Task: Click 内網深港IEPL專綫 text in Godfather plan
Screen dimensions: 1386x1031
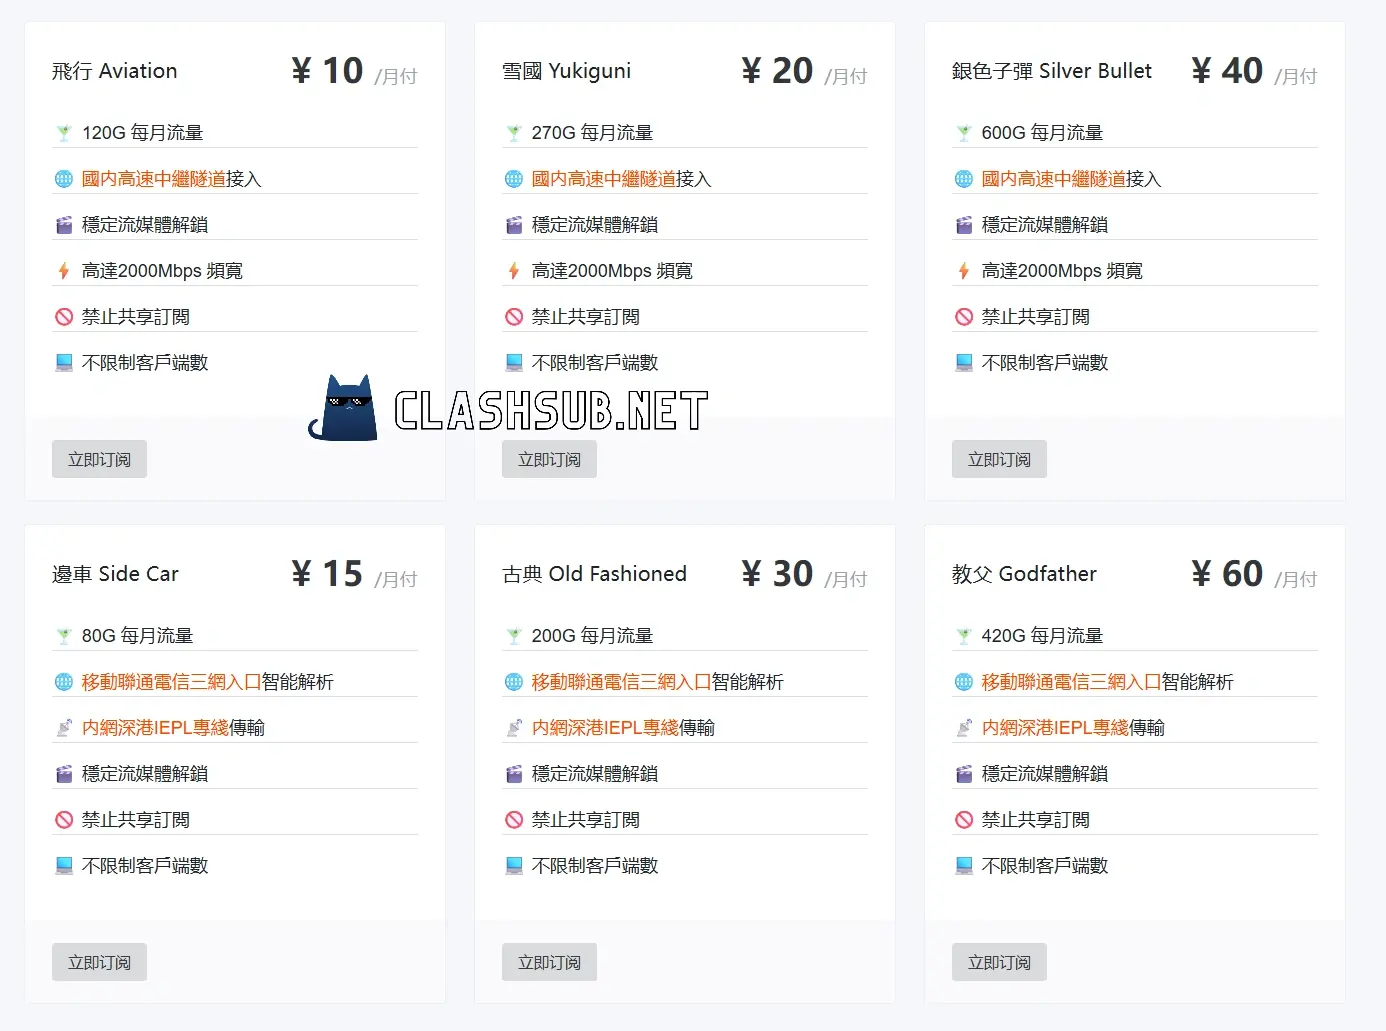Action: coord(1055,728)
